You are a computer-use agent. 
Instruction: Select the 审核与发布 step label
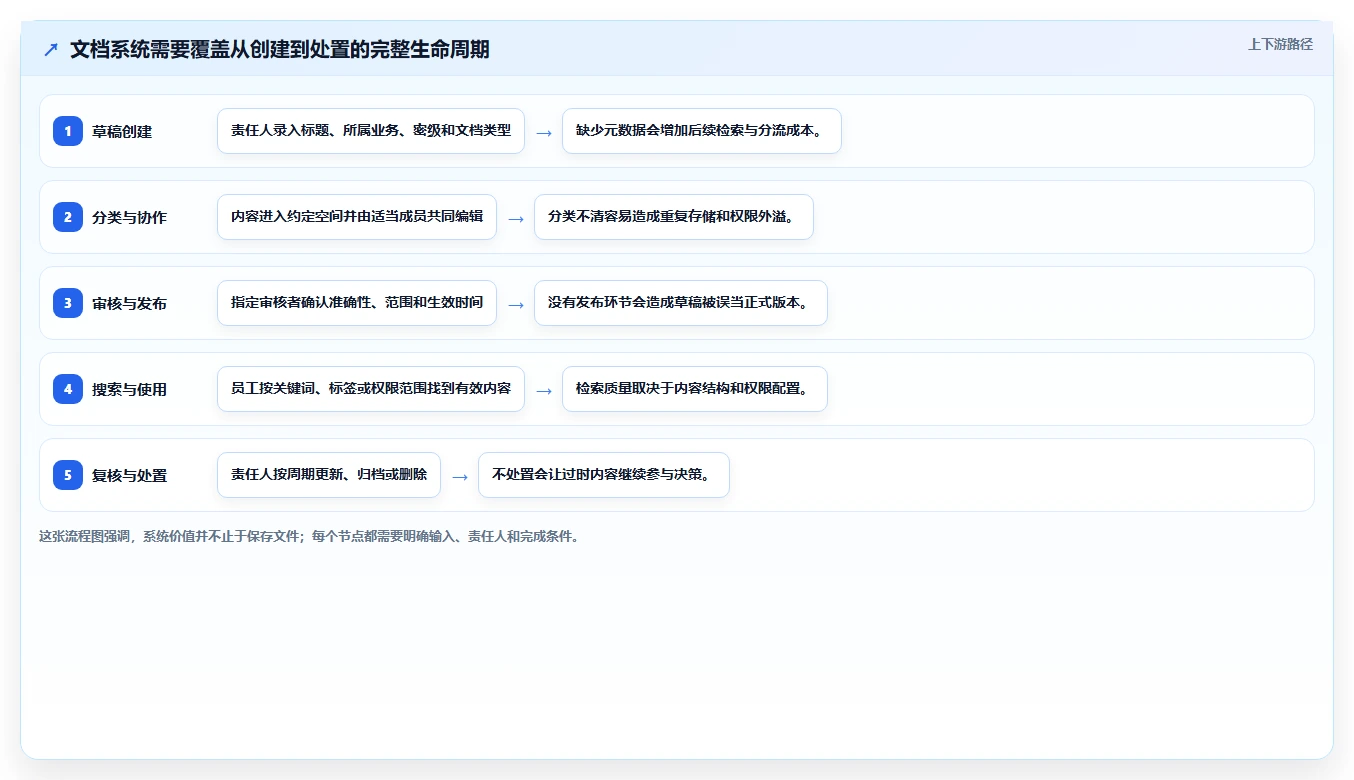[x=129, y=303]
